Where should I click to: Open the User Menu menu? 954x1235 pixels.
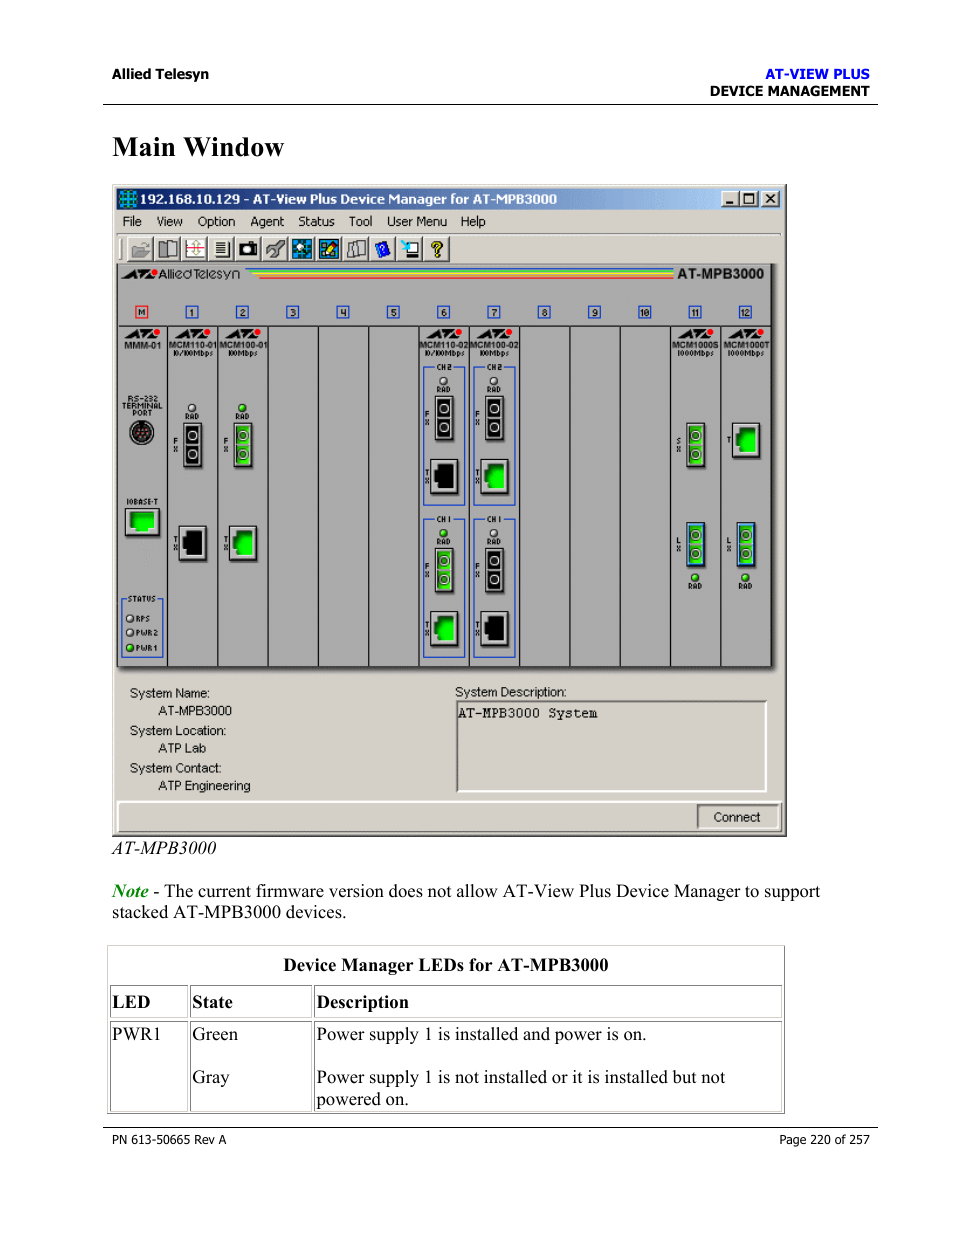[417, 222]
